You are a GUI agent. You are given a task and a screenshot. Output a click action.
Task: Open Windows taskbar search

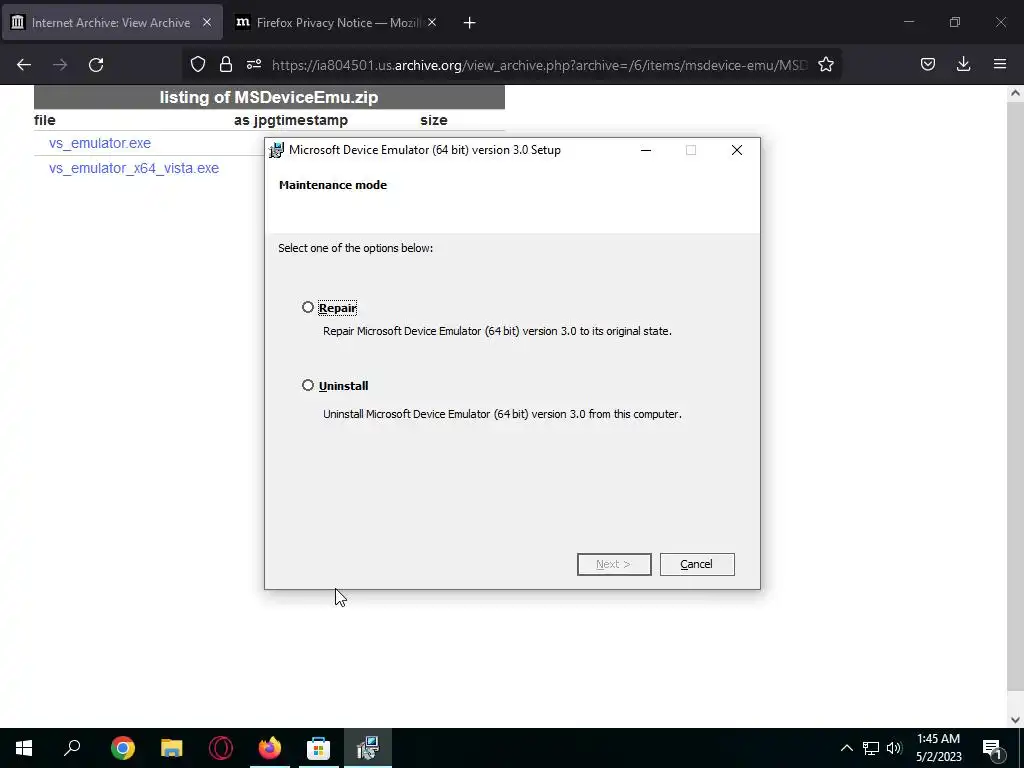tap(72, 748)
